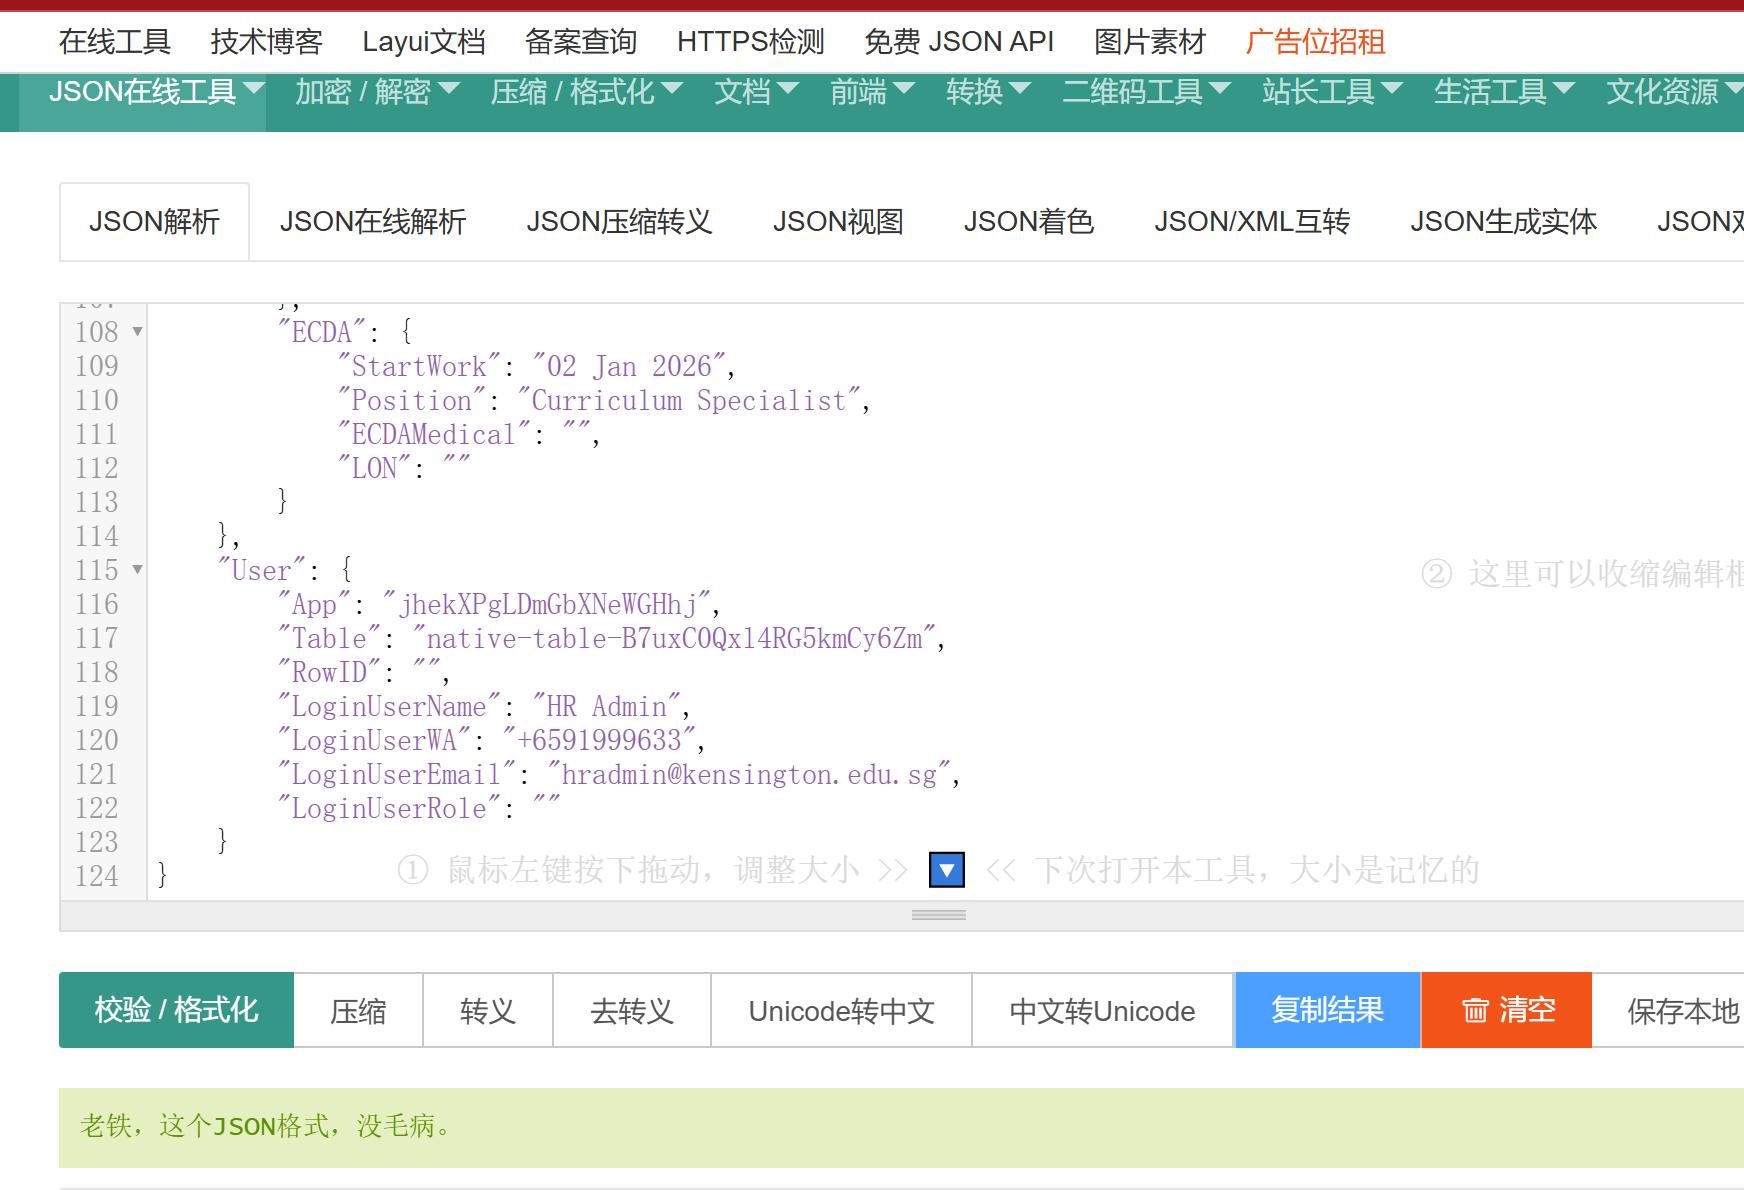1744x1190 pixels.
Task: Collapse the User object at line 115
Action: click(138, 570)
